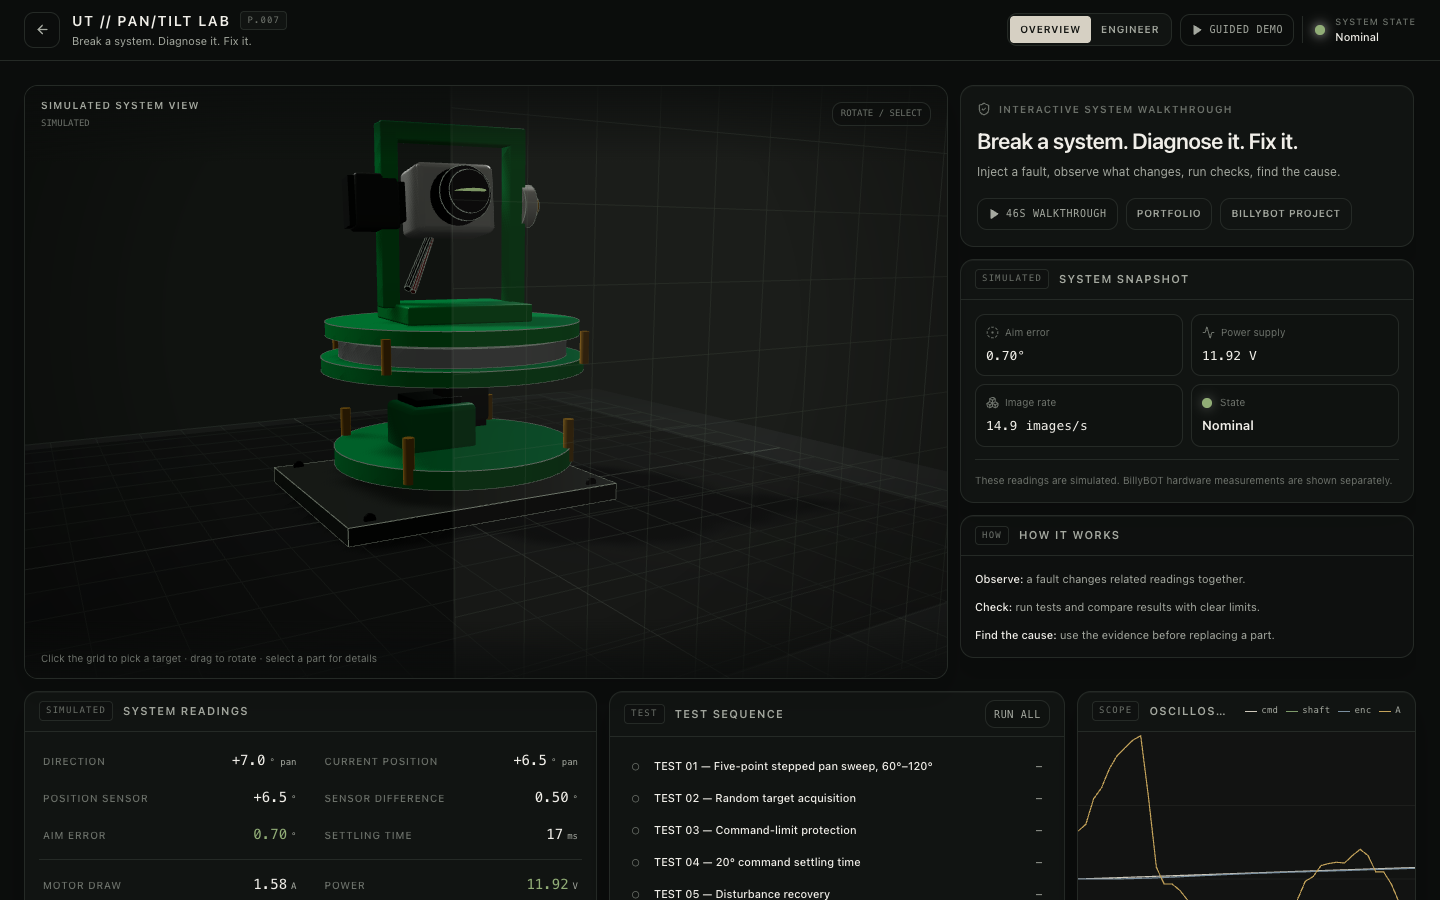Click the Power supply waveform icon
Screen dimensions: 1440x900
pyautogui.click(x=1208, y=333)
